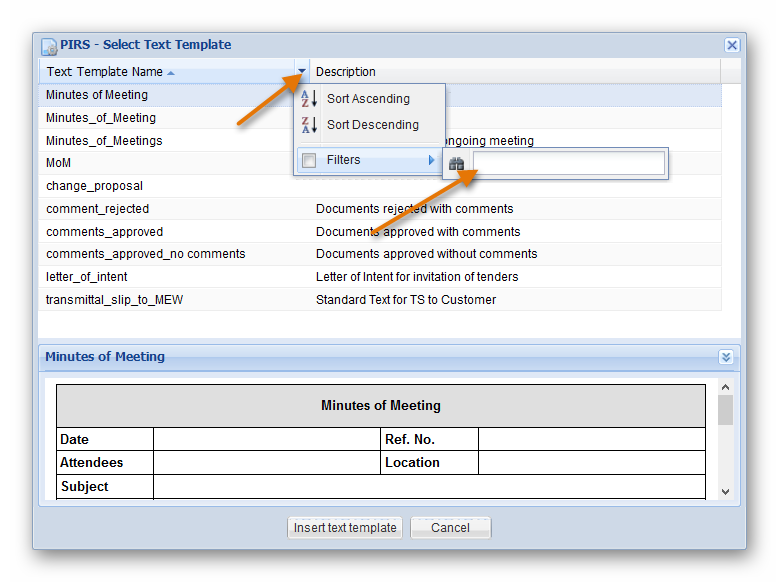The height and width of the screenshot is (582, 779).
Task: Close the Select Text Template dialog
Action: pos(732,45)
